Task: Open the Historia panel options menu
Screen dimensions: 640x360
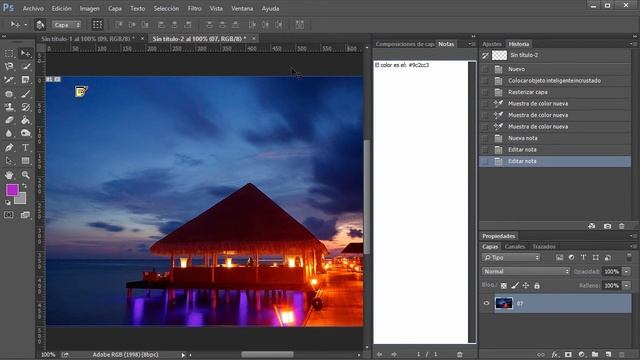Action: (633, 44)
